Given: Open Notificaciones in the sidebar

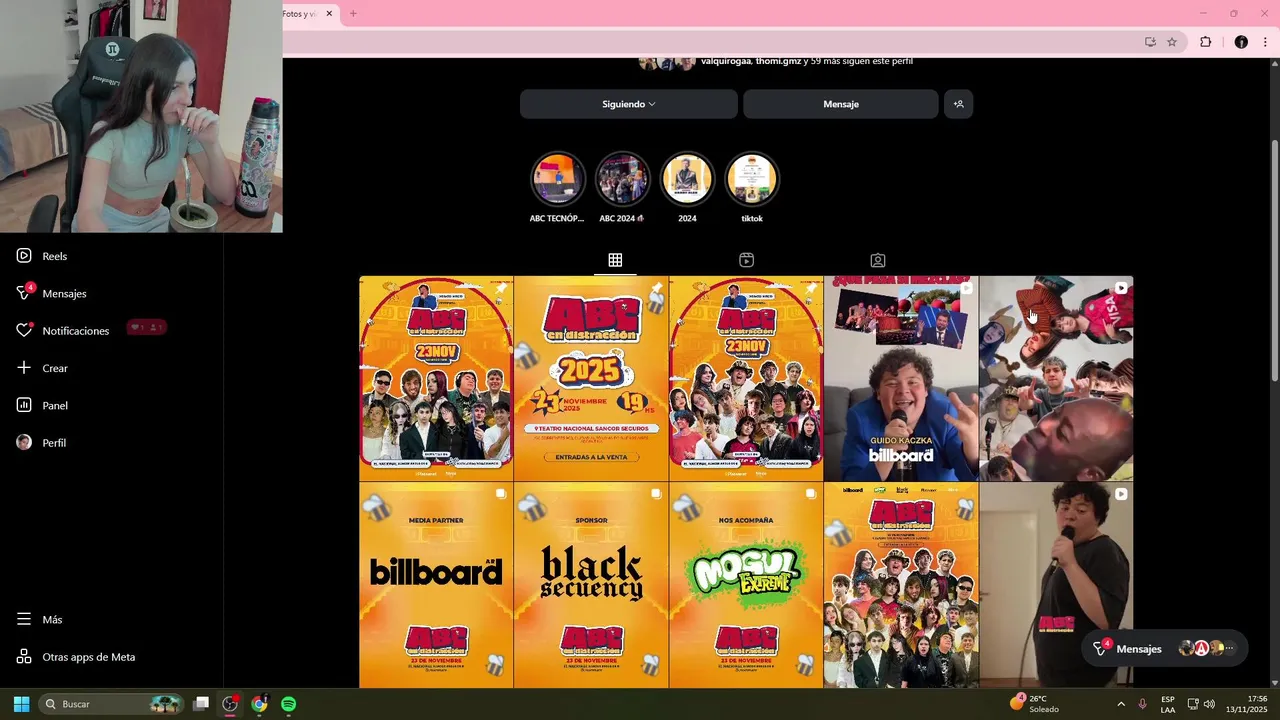Looking at the screenshot, I should tap(62, 331).
